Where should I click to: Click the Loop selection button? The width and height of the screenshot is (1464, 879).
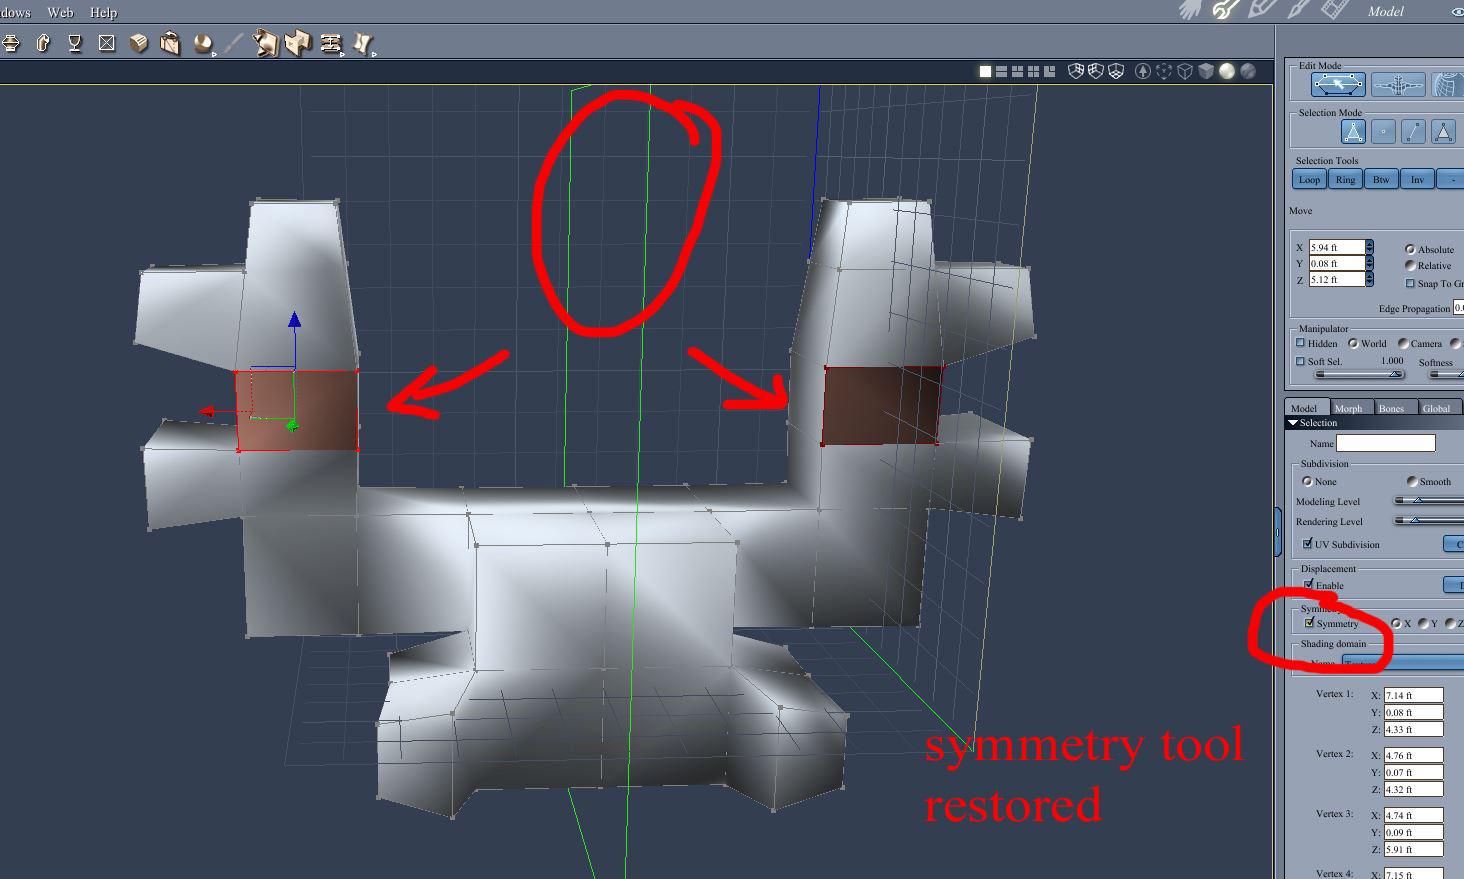tap(1309, 179)
